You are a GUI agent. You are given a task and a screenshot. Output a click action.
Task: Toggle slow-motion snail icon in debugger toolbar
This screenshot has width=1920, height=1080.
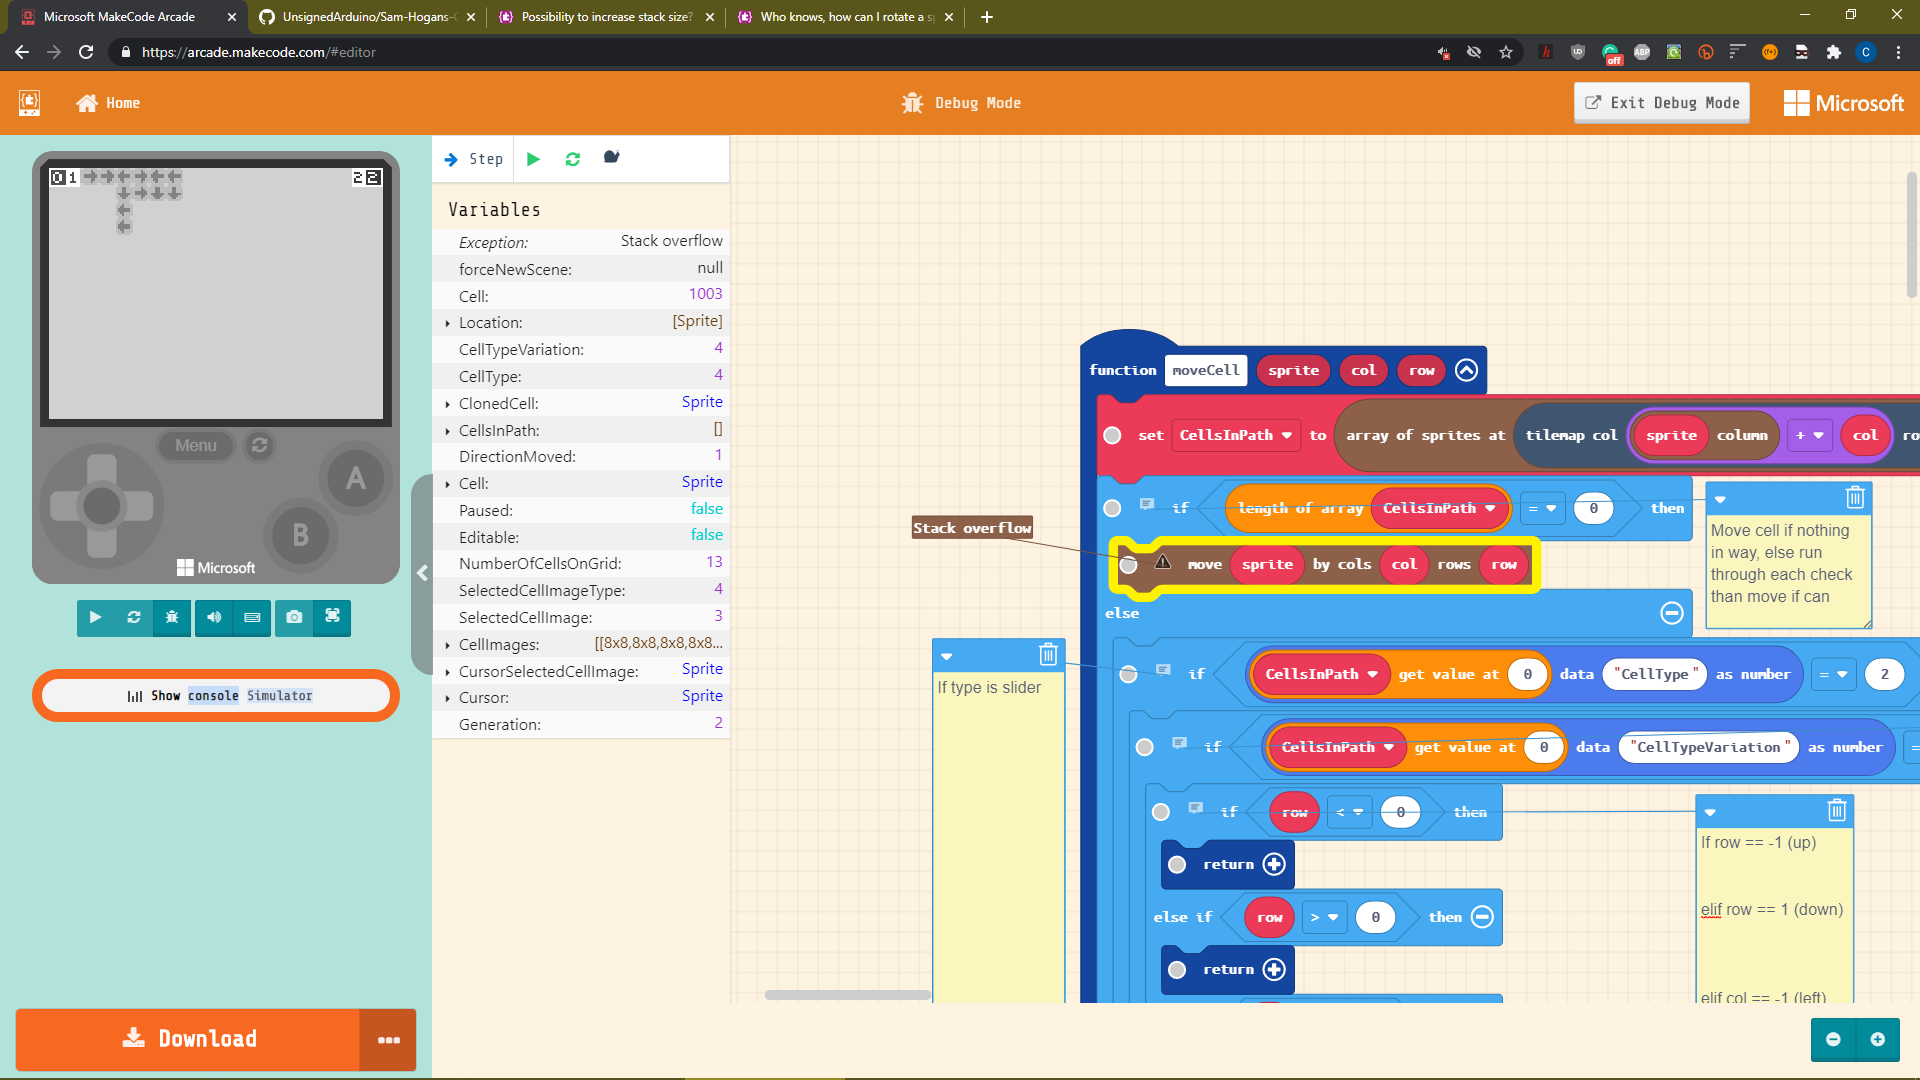click(611, 158)
